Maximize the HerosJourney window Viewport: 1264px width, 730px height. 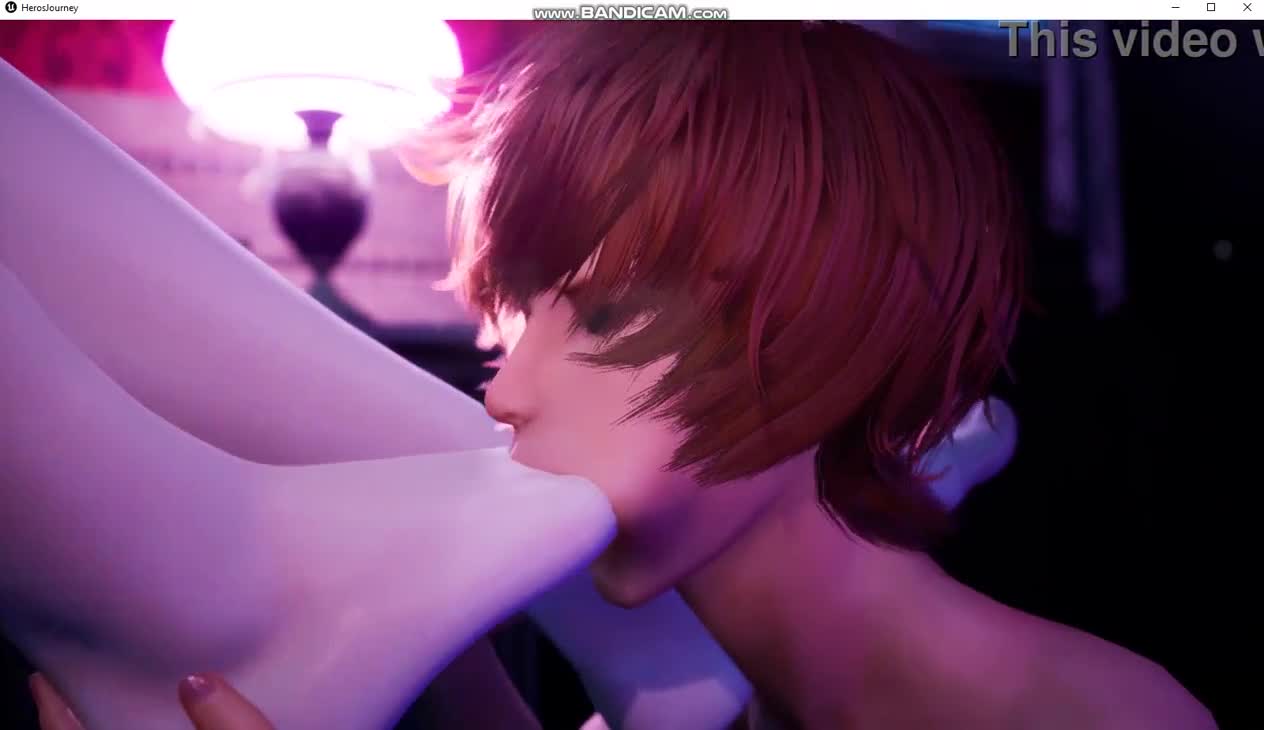coord(1211,8)
